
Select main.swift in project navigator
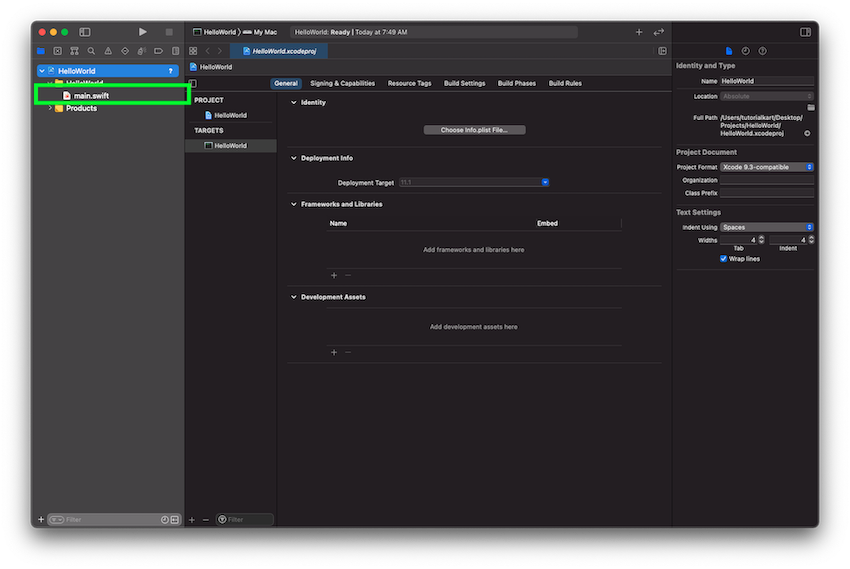click(x=91, y=95)
